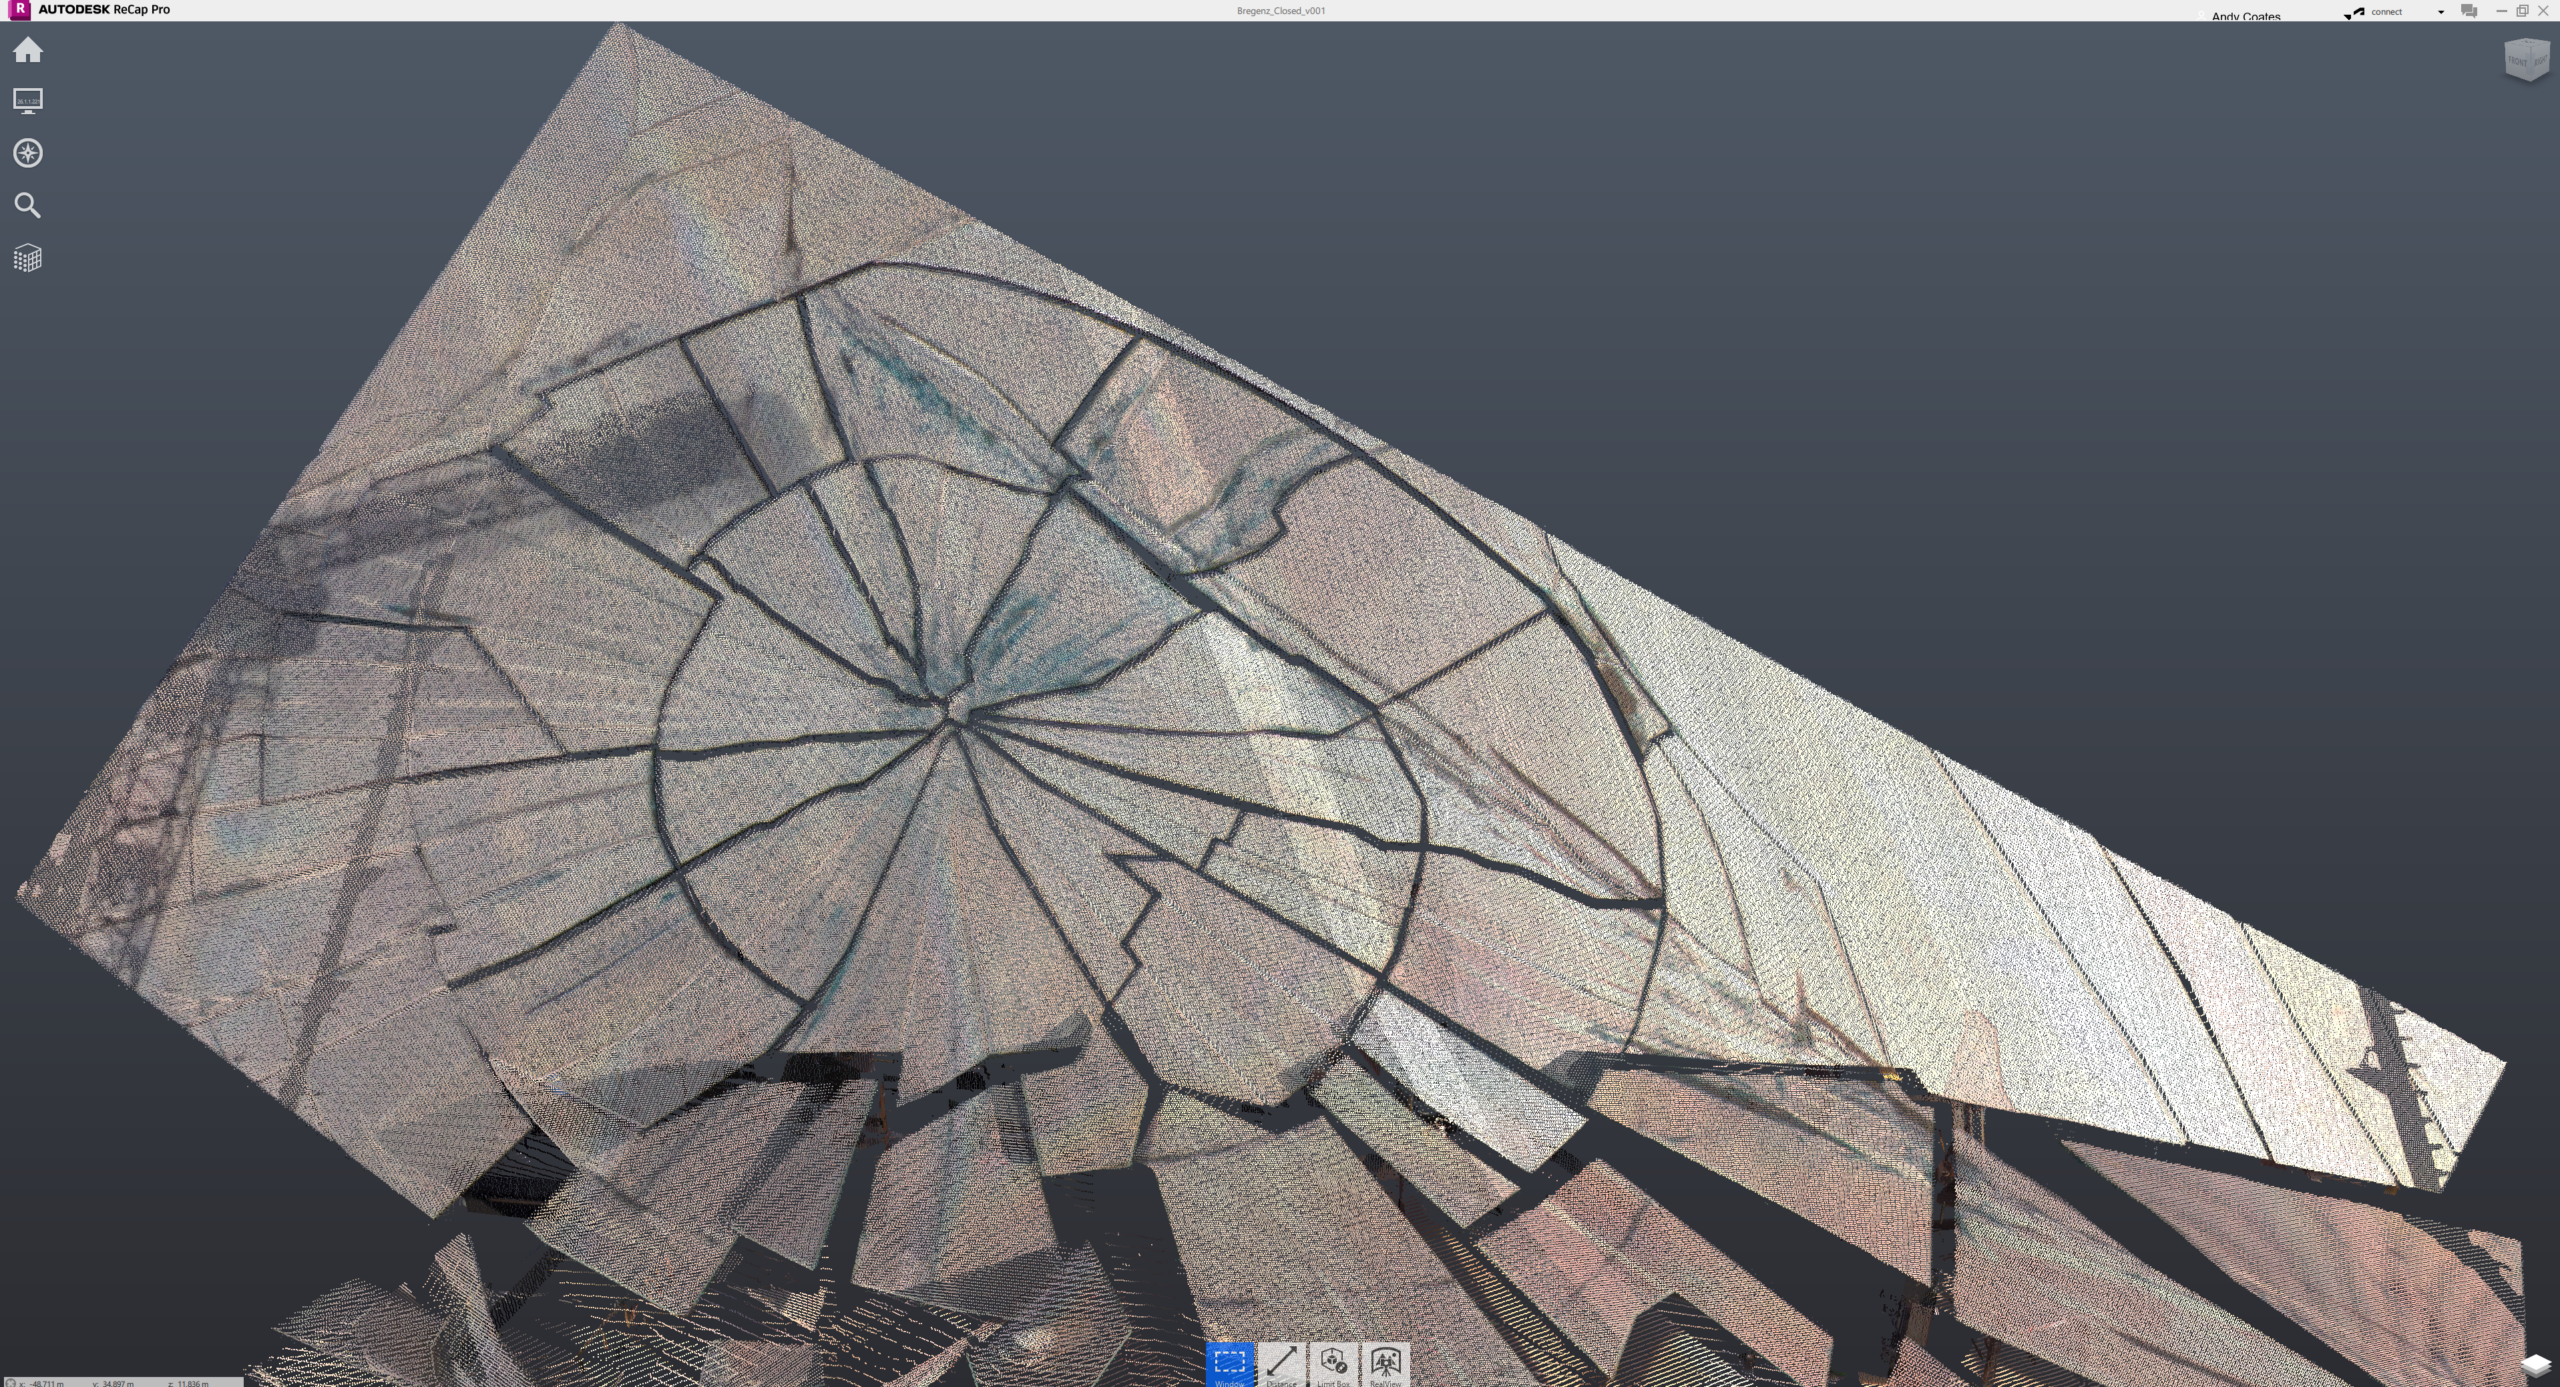2560x1387 pixels.
Task: Close the ReCap Pro window
Action: [2543, 11]
